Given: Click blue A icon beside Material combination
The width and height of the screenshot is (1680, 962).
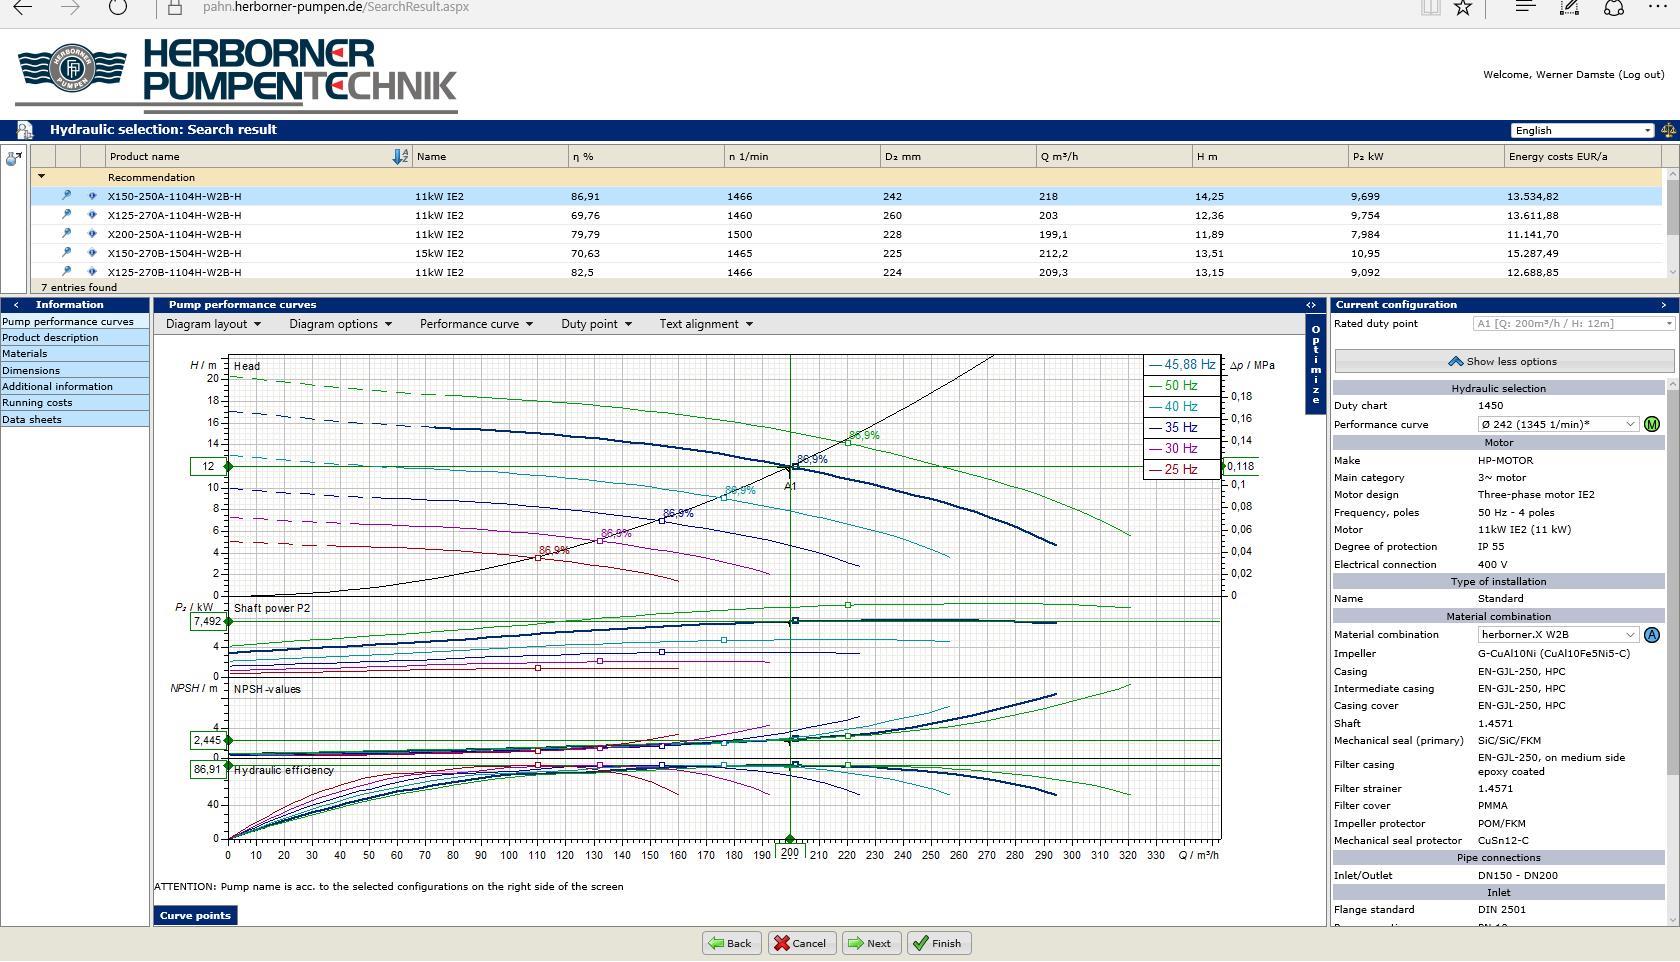Looking at the screenshot, I should (x=1652, y=635).
